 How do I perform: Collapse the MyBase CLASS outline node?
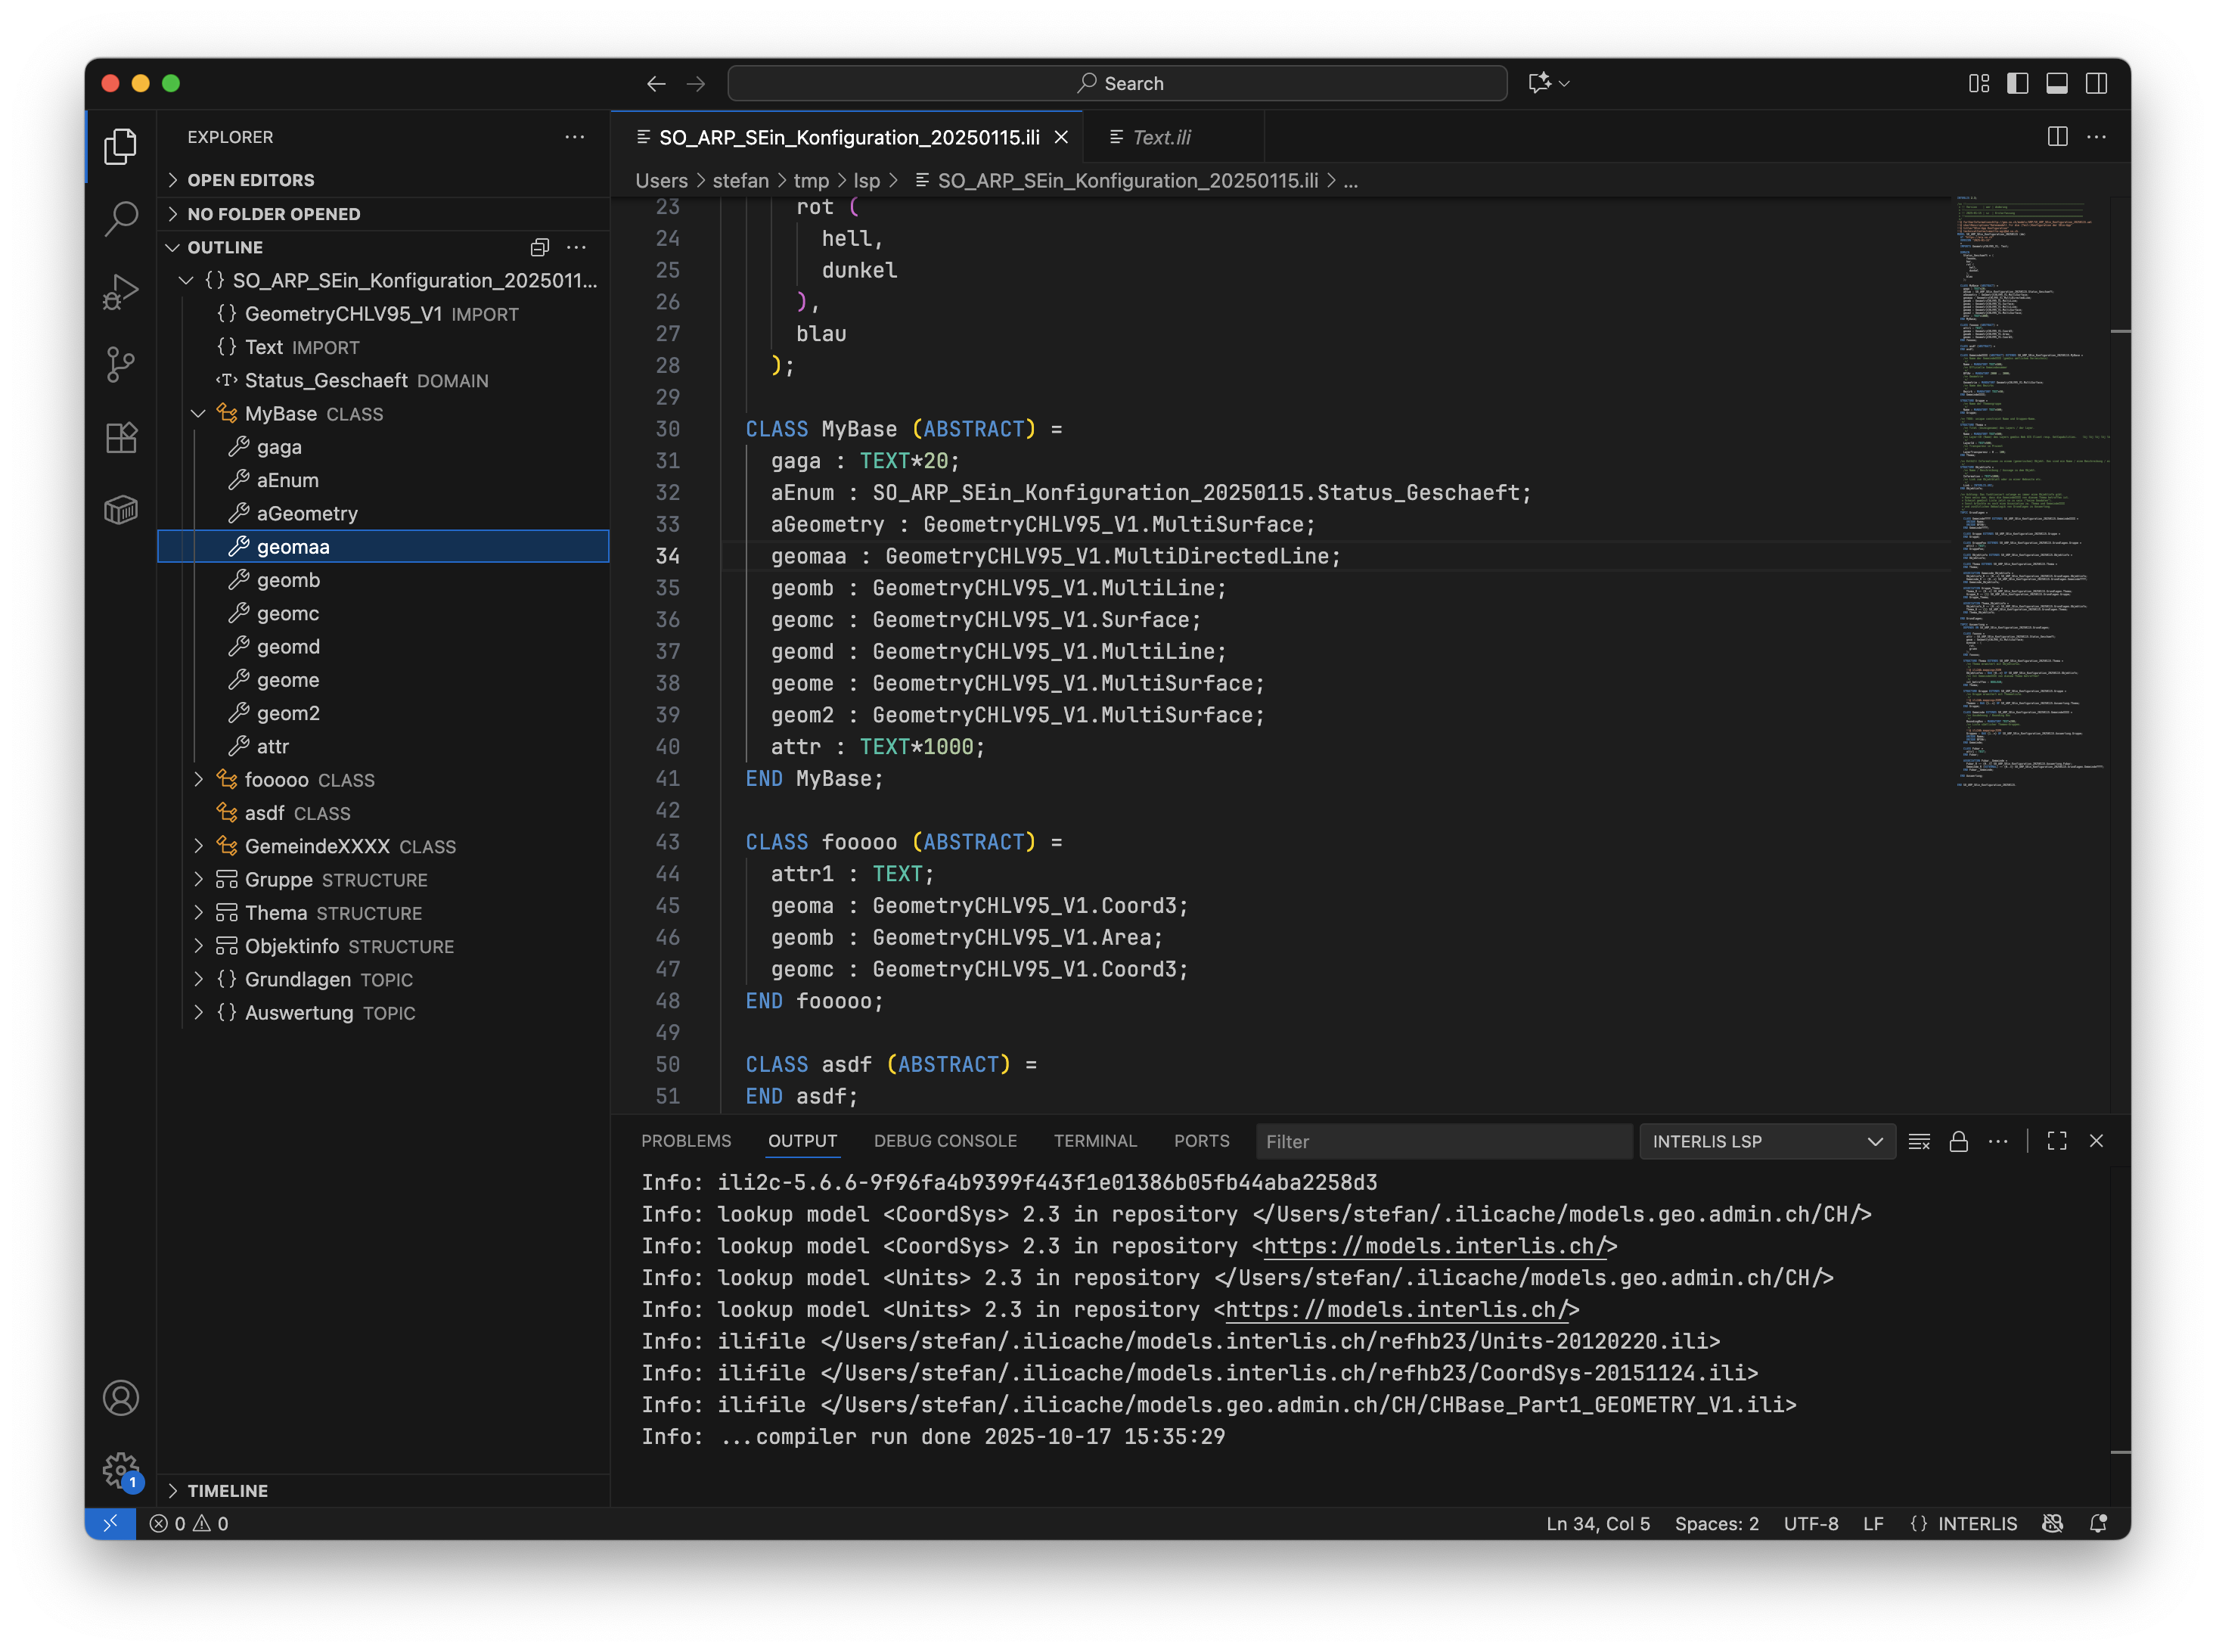(x=198, y=413)
